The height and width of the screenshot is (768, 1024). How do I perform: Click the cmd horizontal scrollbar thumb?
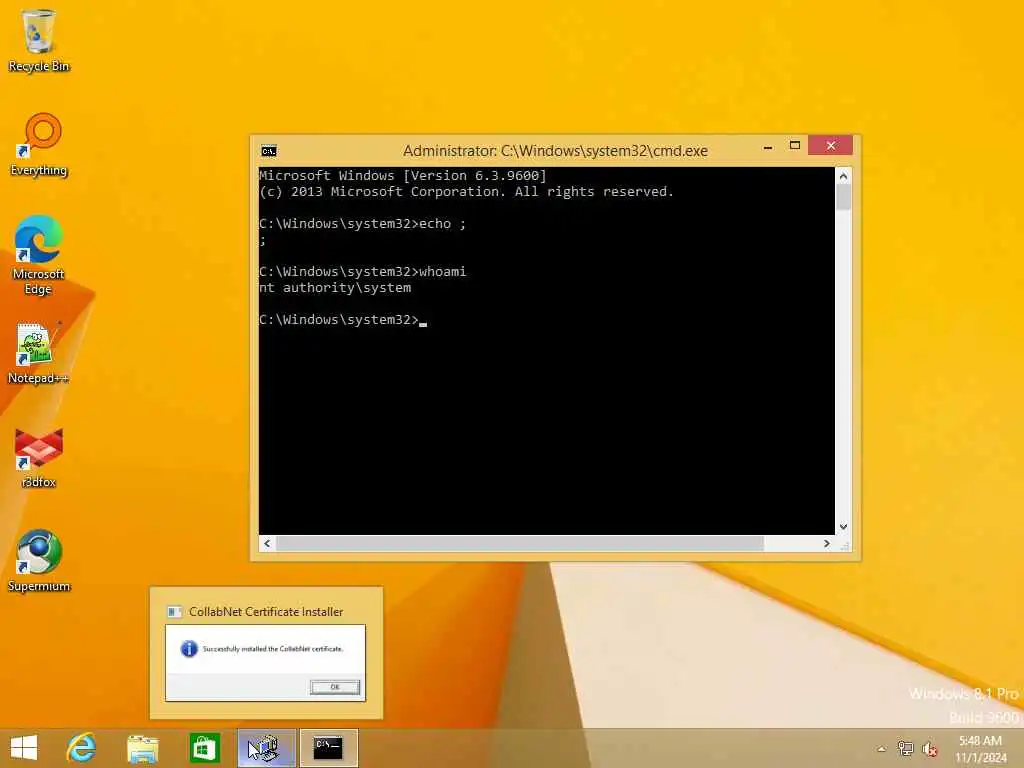(x=520, y=543)
